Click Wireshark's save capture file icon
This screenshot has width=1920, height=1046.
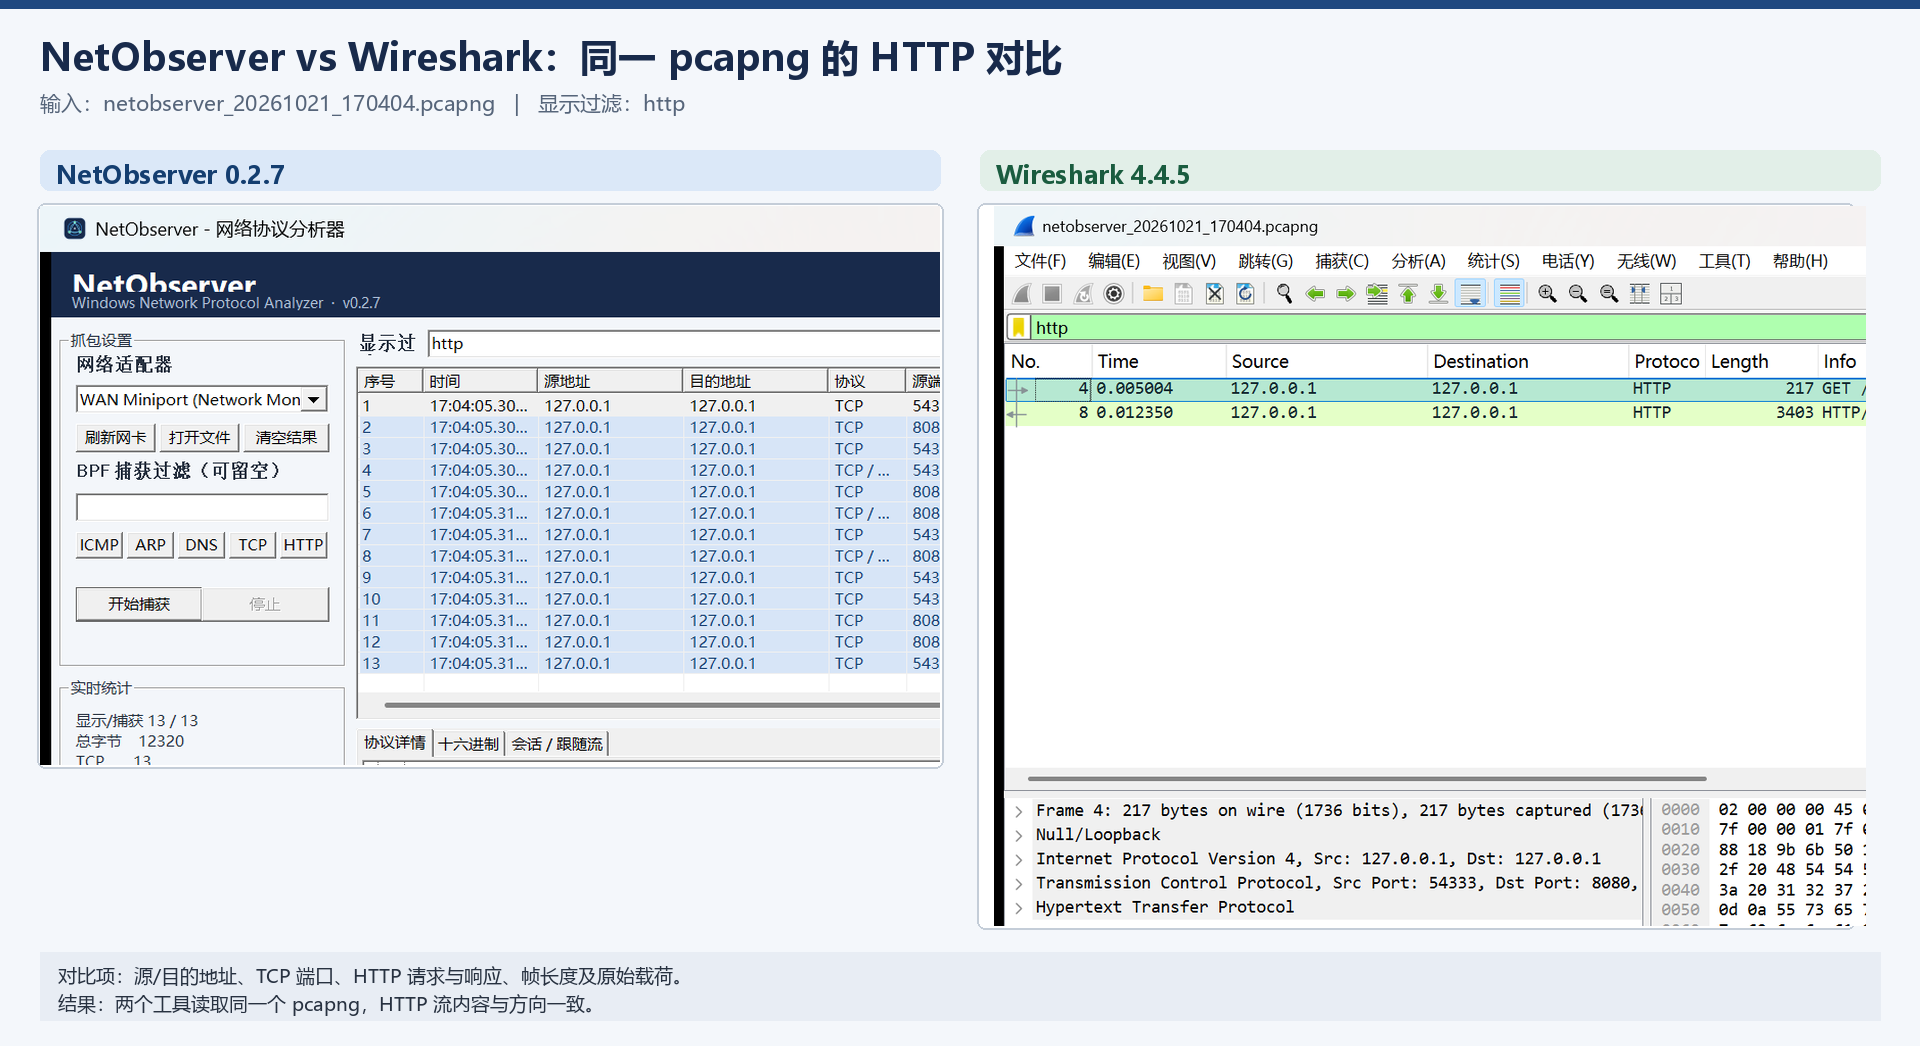(1184, 294)
